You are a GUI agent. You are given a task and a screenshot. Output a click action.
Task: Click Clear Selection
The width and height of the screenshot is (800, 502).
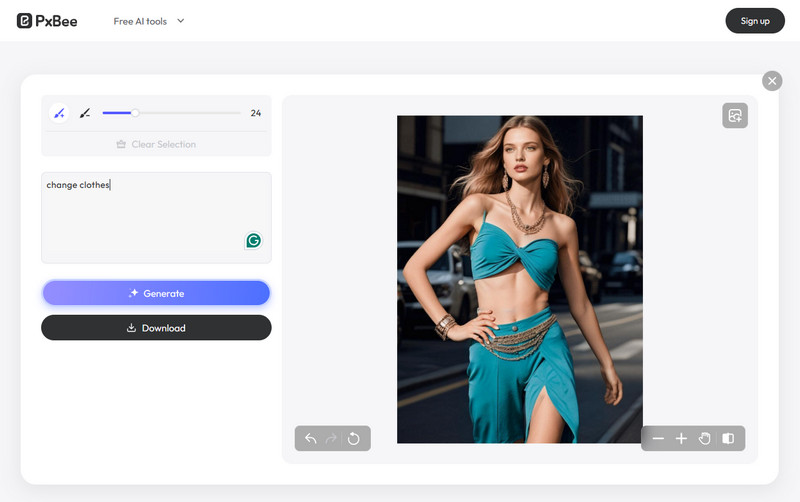156,144
